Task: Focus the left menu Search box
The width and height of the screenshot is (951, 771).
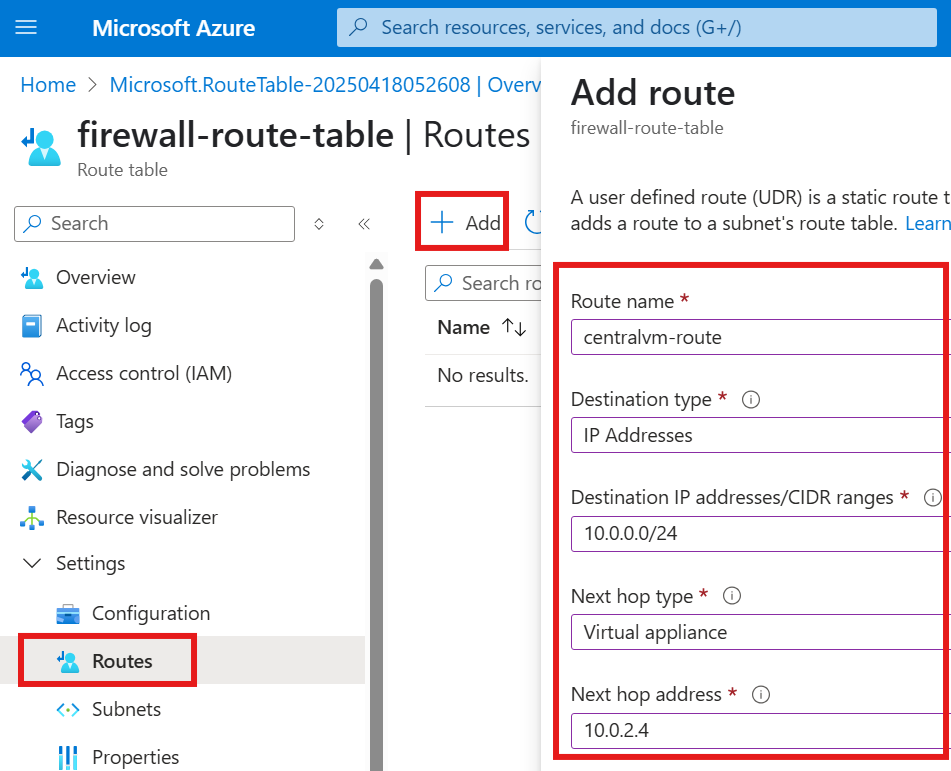Action: click(155, 224)
